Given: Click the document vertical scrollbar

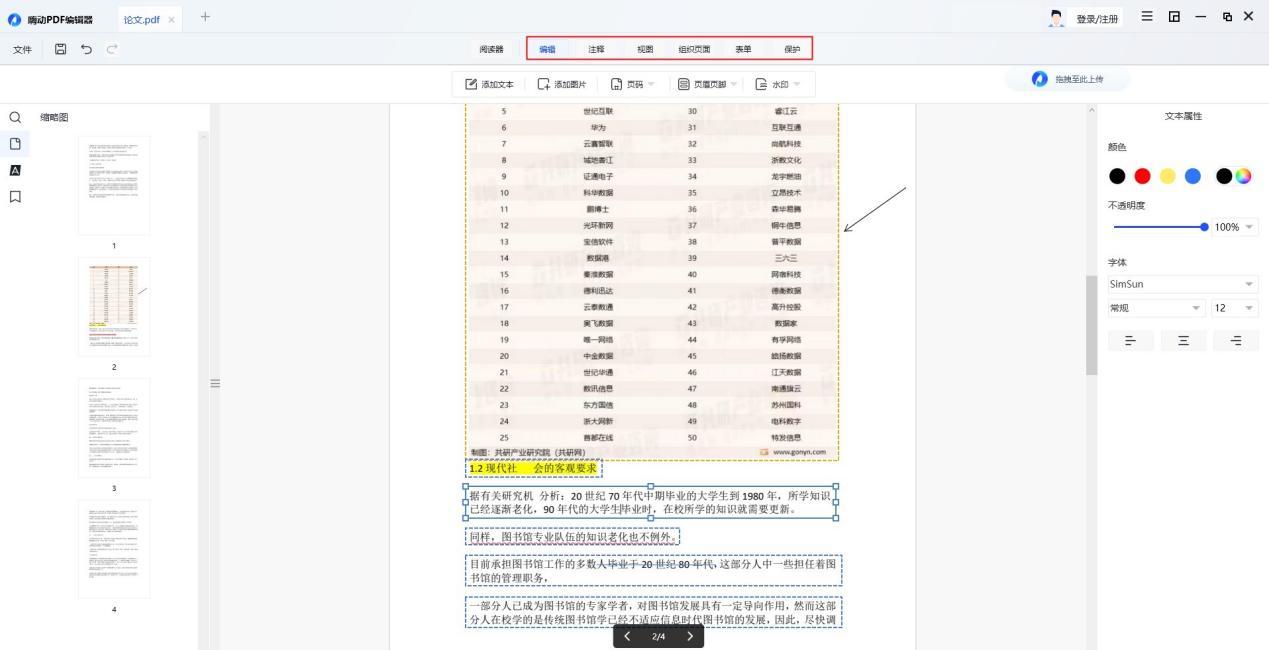Looking at the screenshot, I should (x=1091, y=325).
